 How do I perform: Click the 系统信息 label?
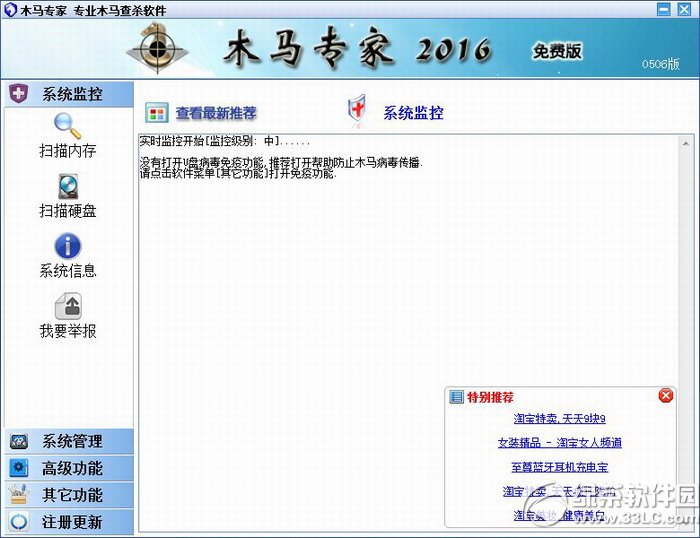[x=68, y=271]
